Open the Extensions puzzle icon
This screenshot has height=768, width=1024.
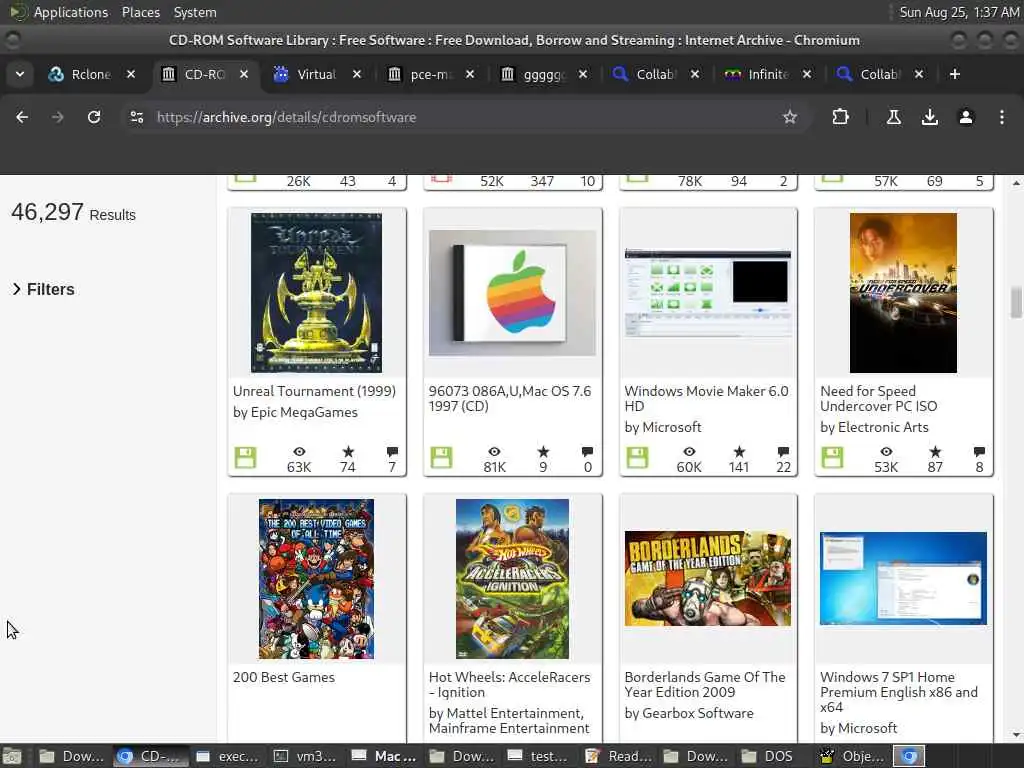(840, 117)
